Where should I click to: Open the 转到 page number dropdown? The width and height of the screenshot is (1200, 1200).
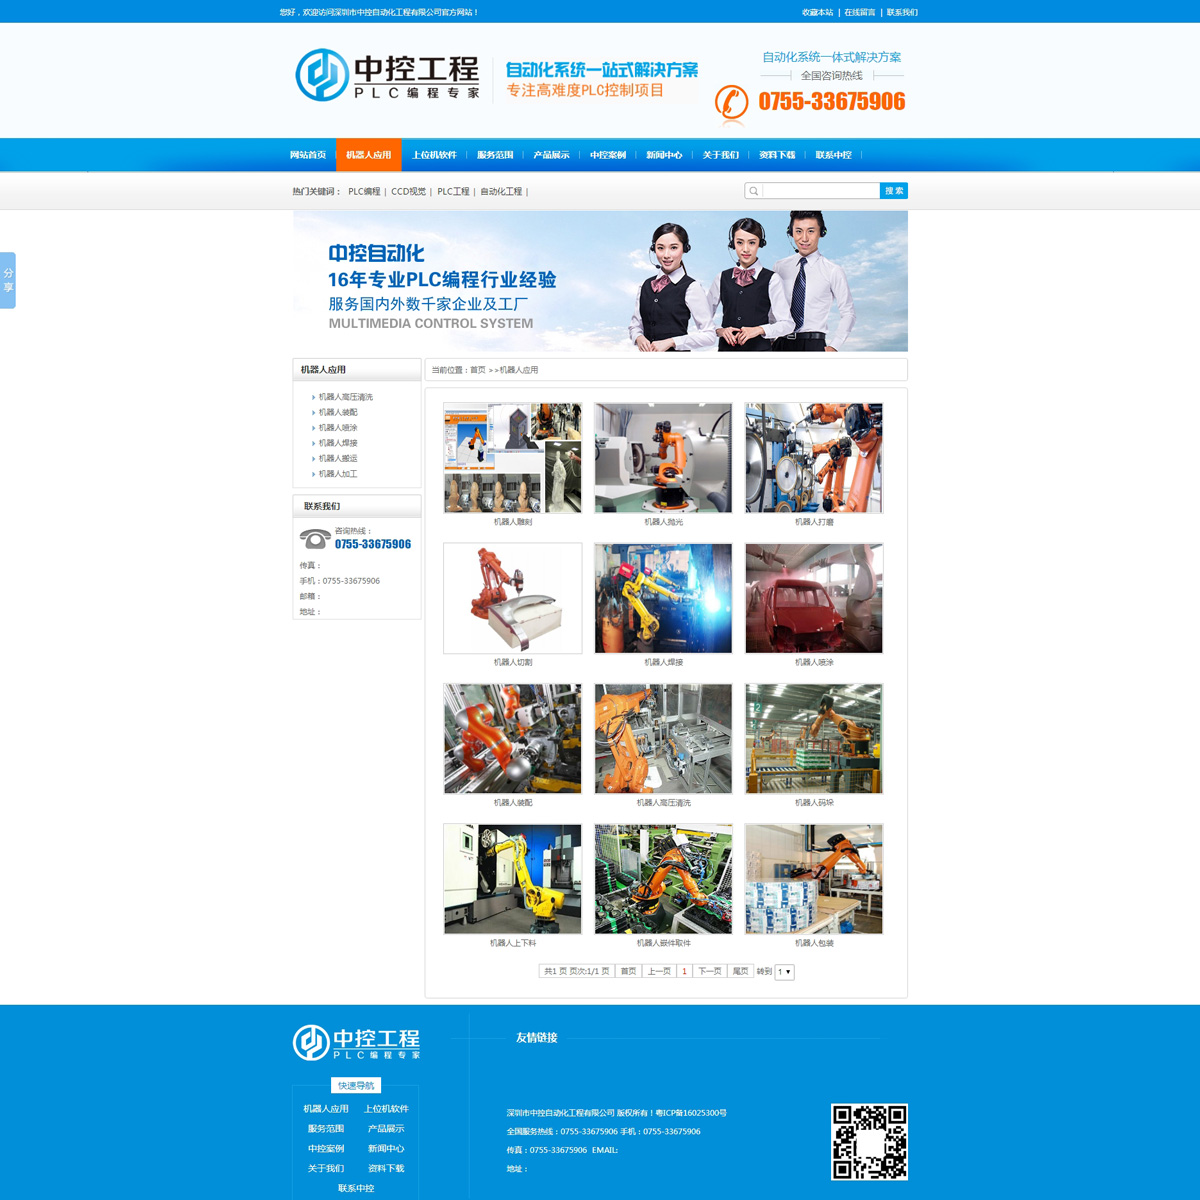(x=784, y=972)
